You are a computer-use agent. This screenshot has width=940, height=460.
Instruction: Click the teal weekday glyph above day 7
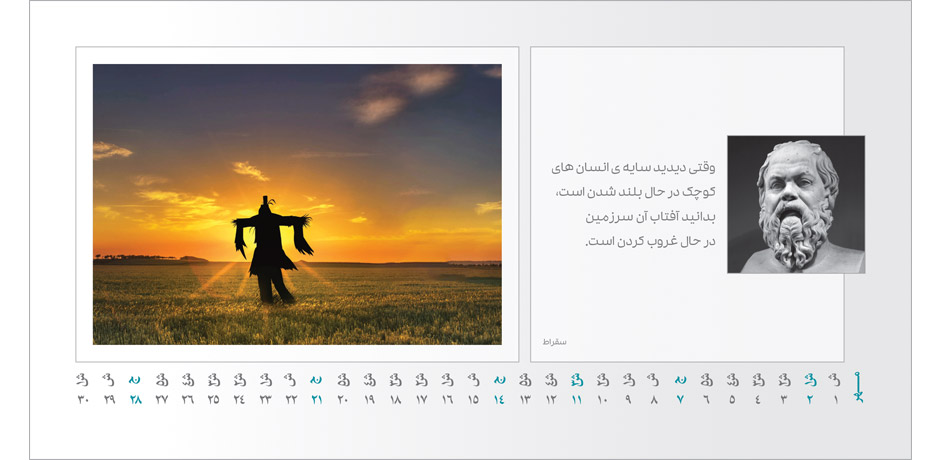pos(680,380)
